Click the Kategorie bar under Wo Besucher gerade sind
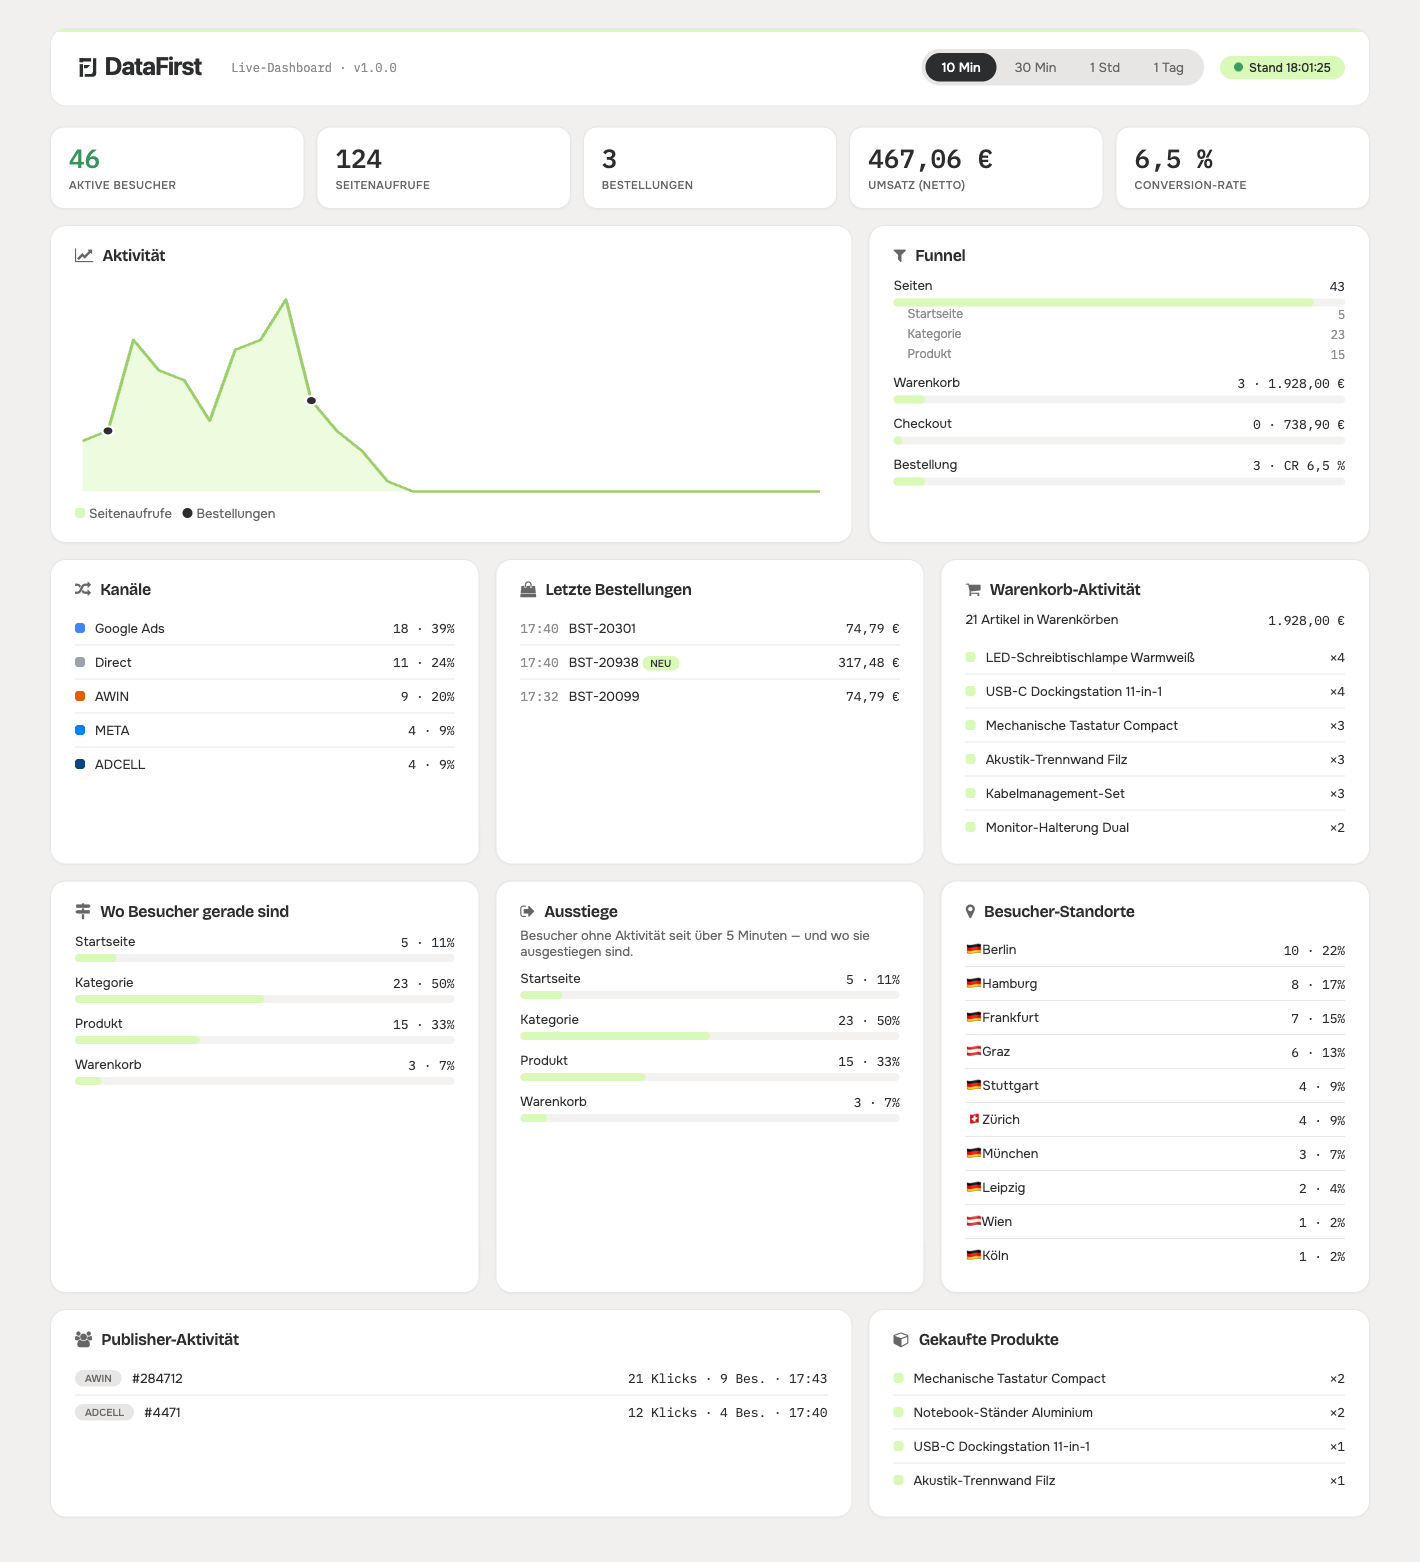The image size is (1420, 1562). click(x=265, y=999)
